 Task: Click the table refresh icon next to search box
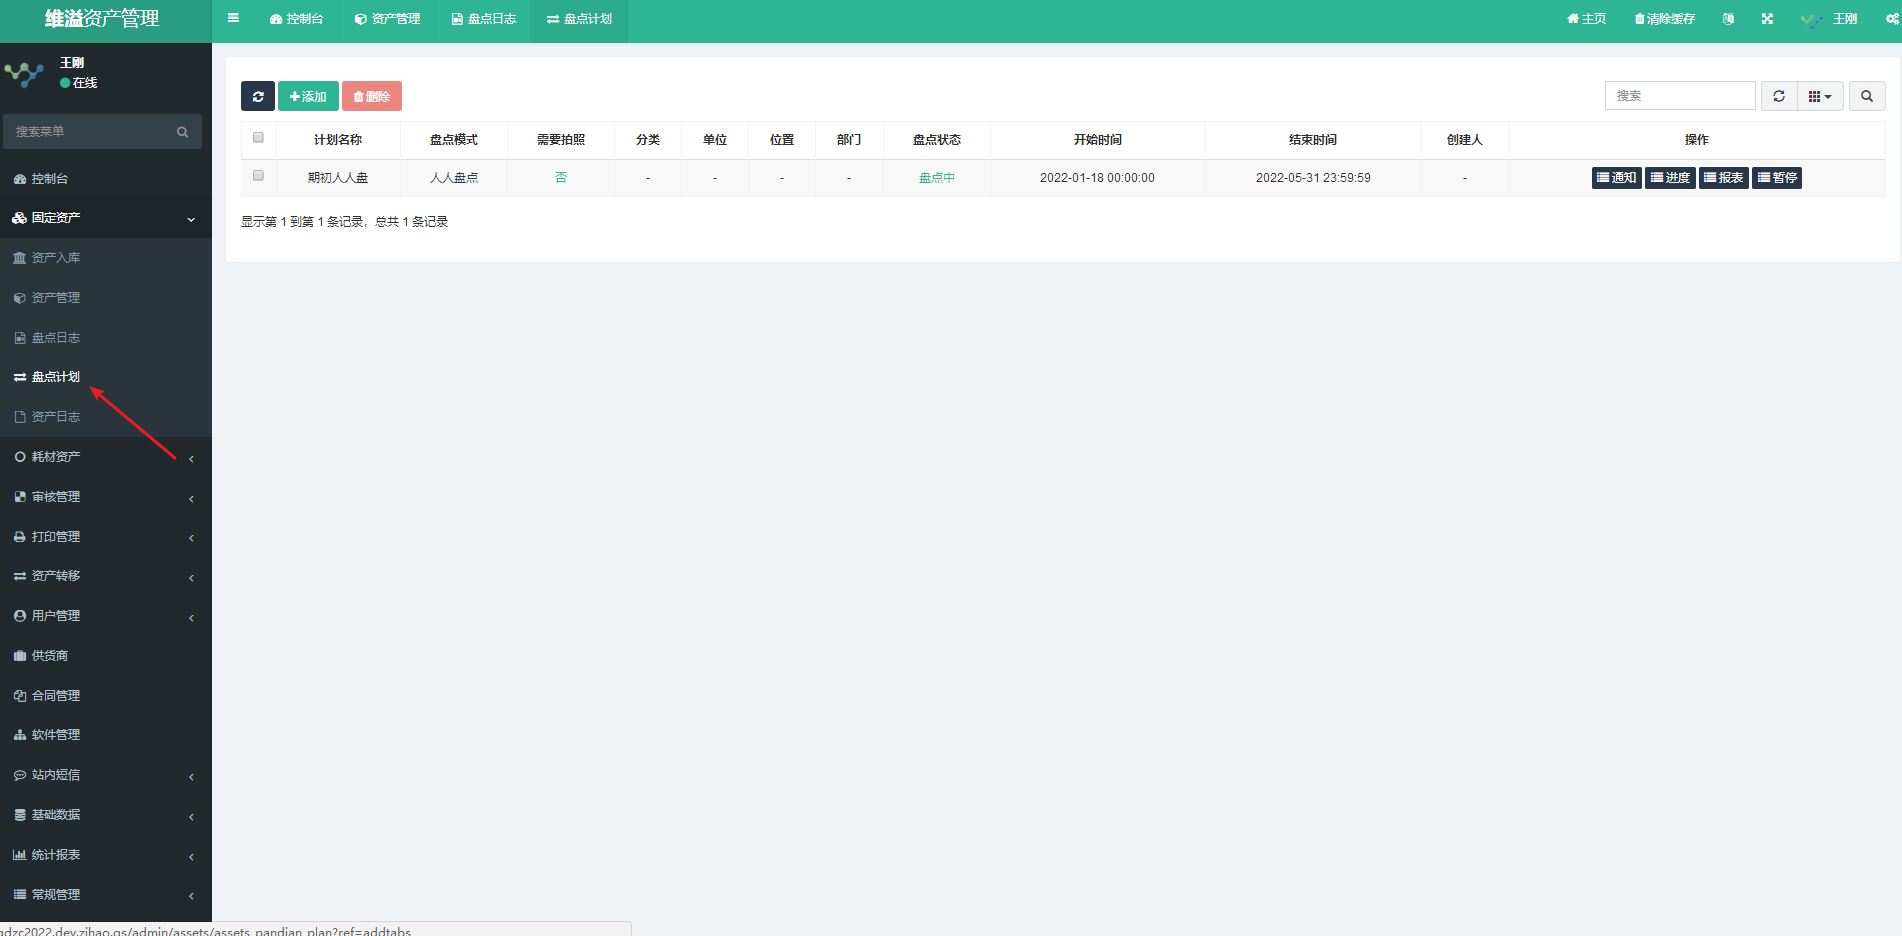point(1778,97)
